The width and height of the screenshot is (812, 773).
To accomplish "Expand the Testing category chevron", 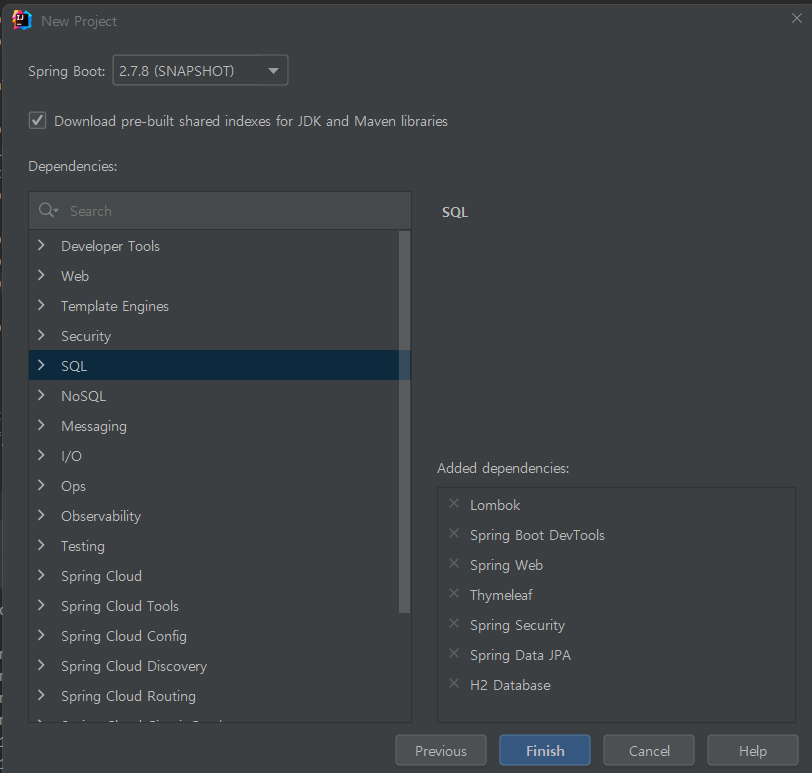I will coord(41,546).
